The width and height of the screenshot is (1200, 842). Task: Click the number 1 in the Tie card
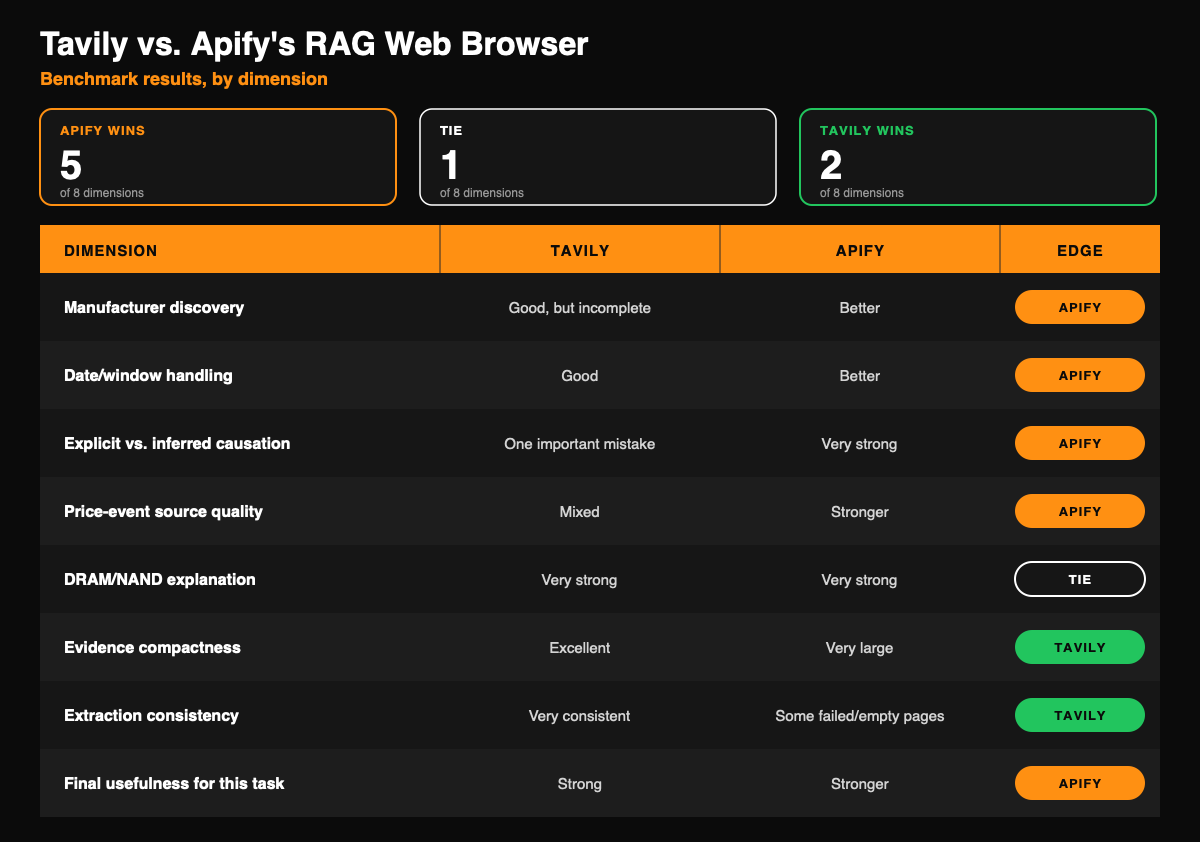[x=450, y=165]
